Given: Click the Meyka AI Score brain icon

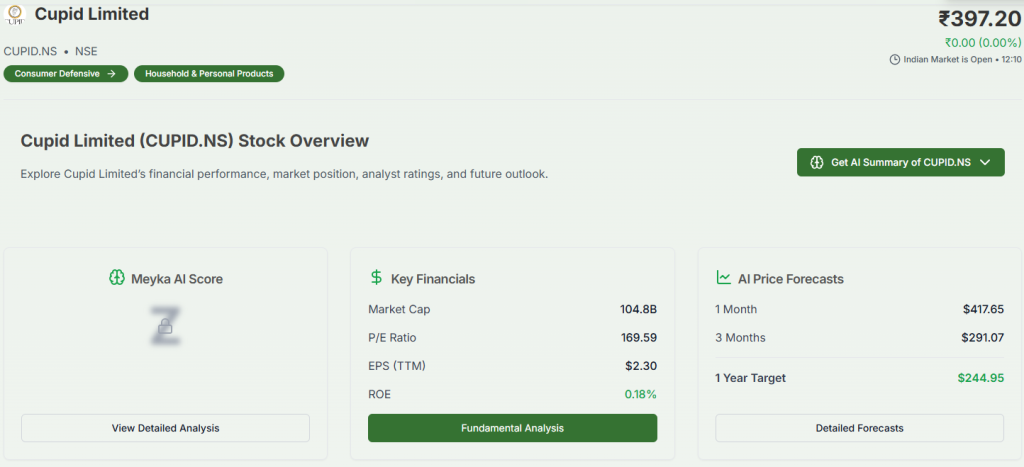Looking at the screenshot, I should coord(116,278).
